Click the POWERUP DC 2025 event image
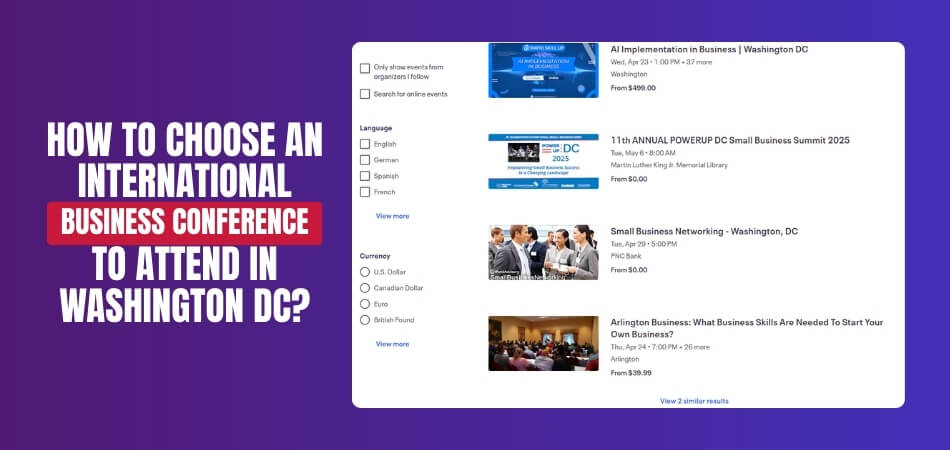950x450 pixels. pyautogui.click(x=543, y=161)
